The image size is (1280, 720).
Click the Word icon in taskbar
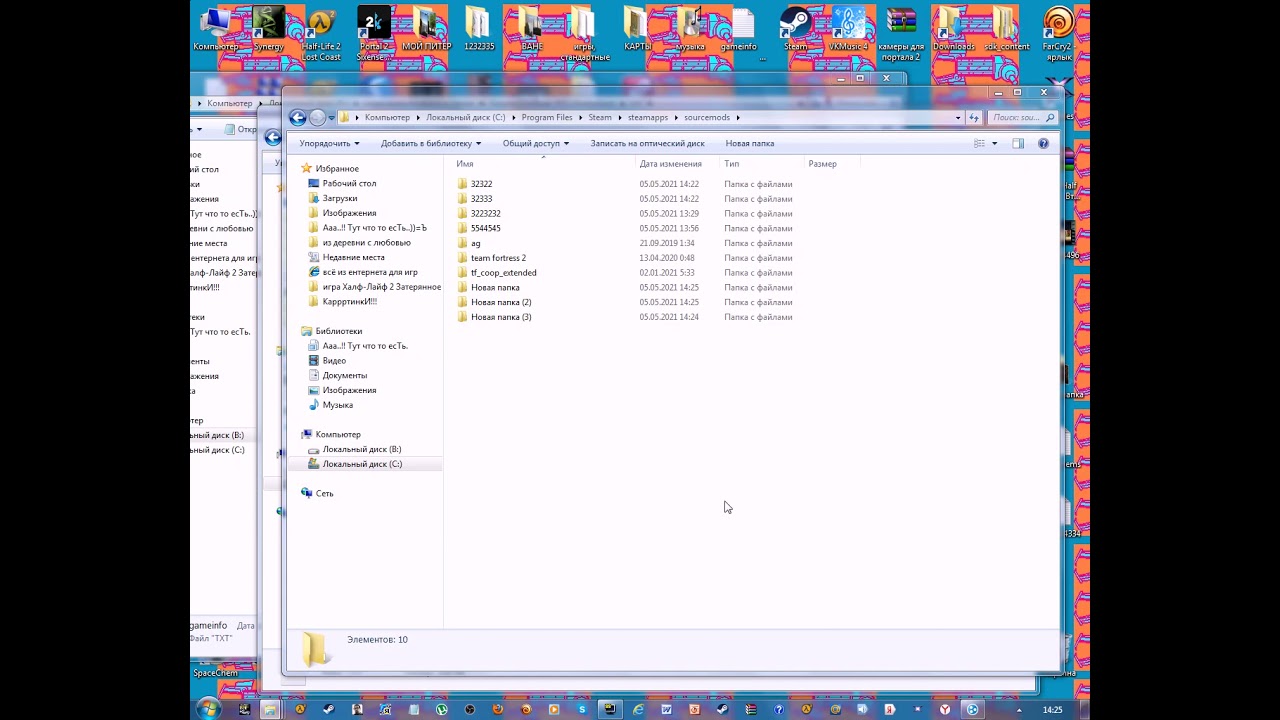click(x=666, y=709)
